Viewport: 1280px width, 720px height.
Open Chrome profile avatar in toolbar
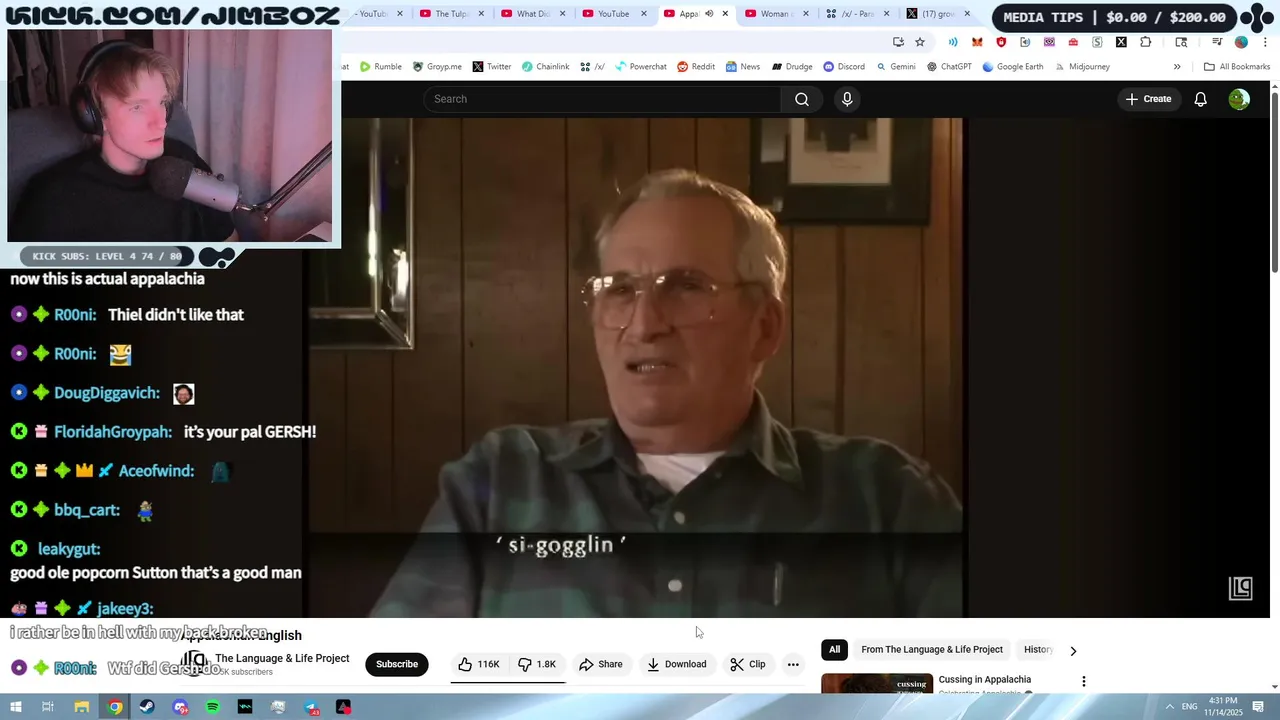point(1241,42)
